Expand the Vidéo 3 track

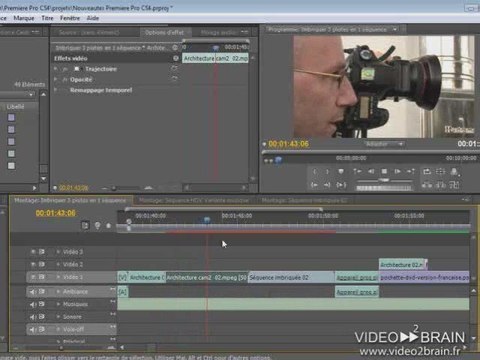(58, 252)
